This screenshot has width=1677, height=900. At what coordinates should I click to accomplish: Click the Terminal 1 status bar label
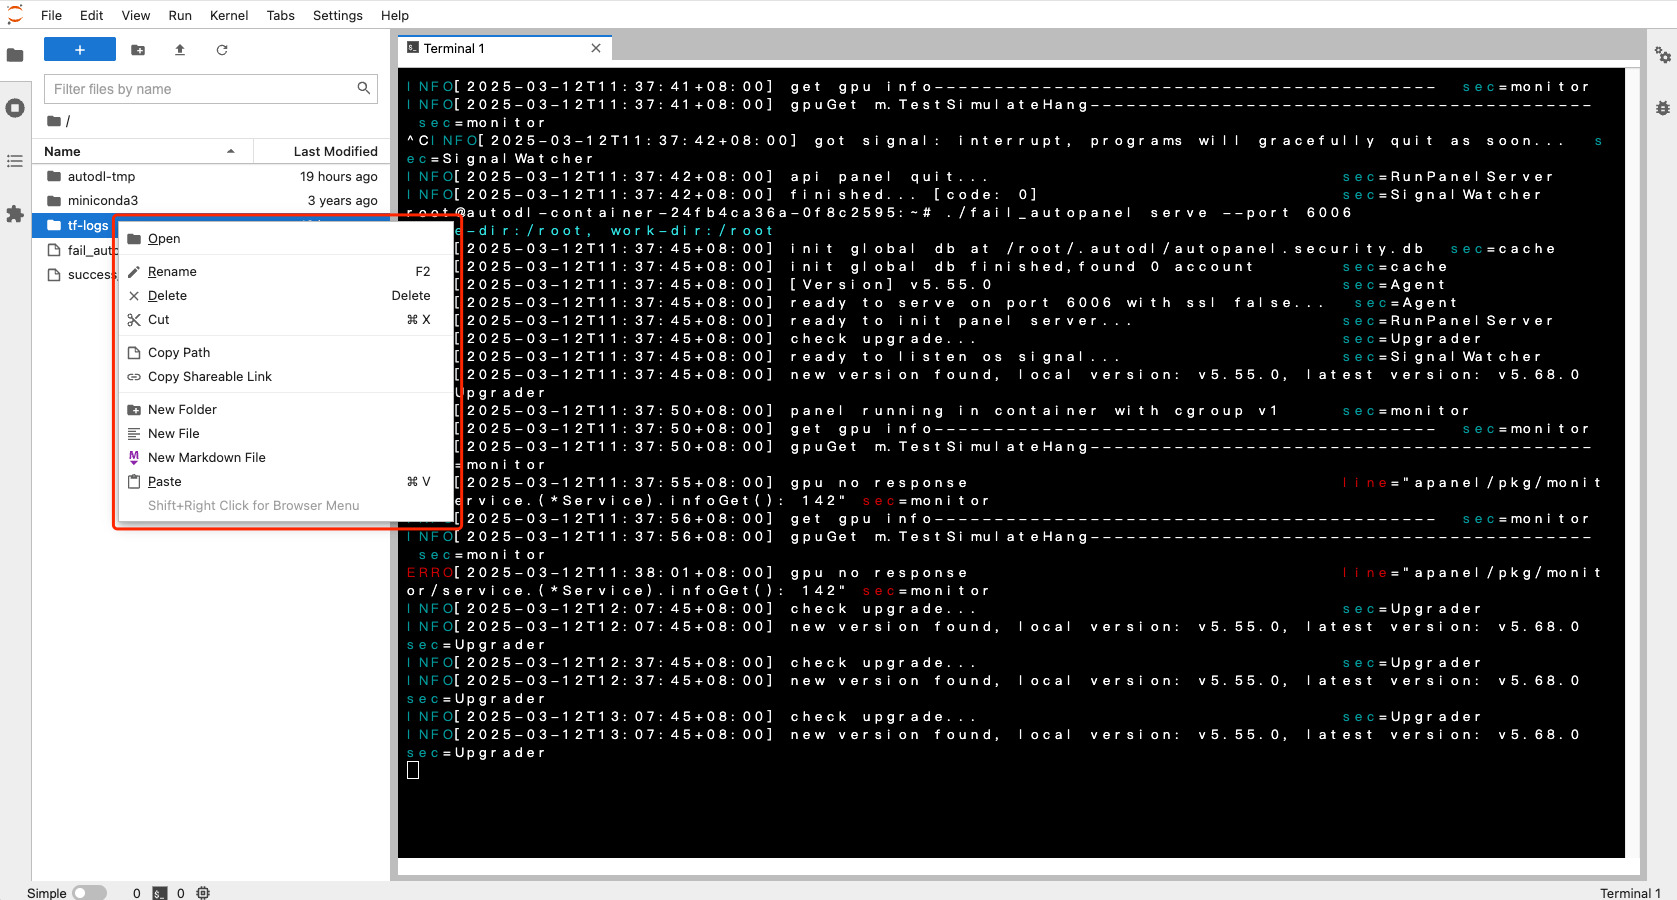[x=1630, y=893]
